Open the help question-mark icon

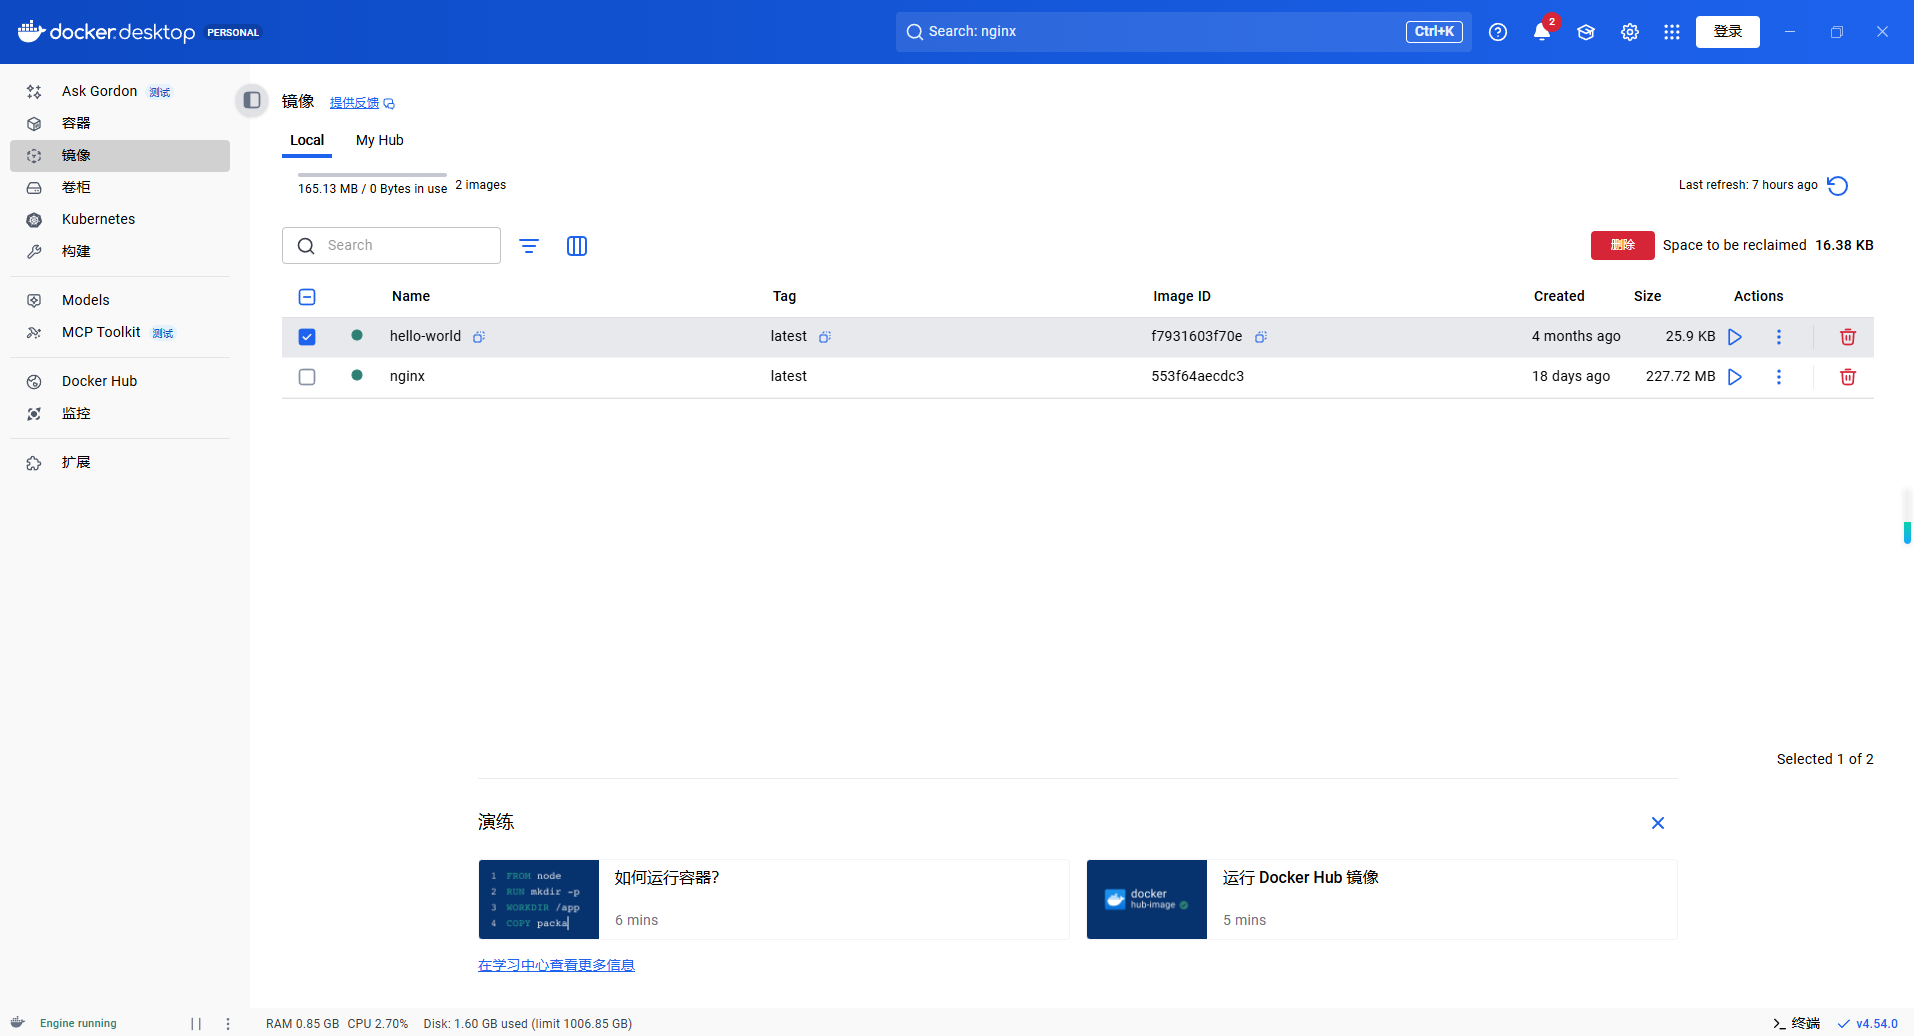pos(1498,32)
